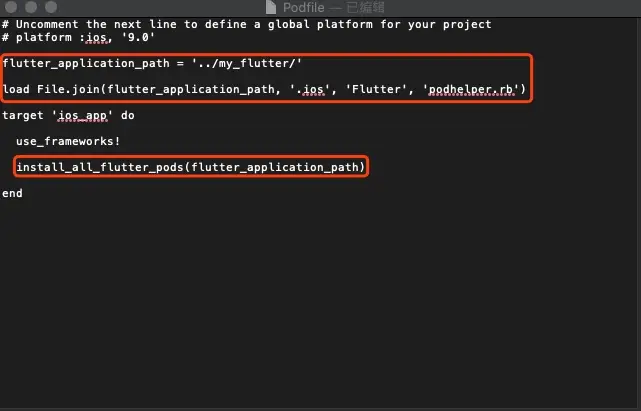This screenshot has height=411, width=641.
Task: Place cursor in the 'podhelper.rb' string
Action: pos(471,89)
